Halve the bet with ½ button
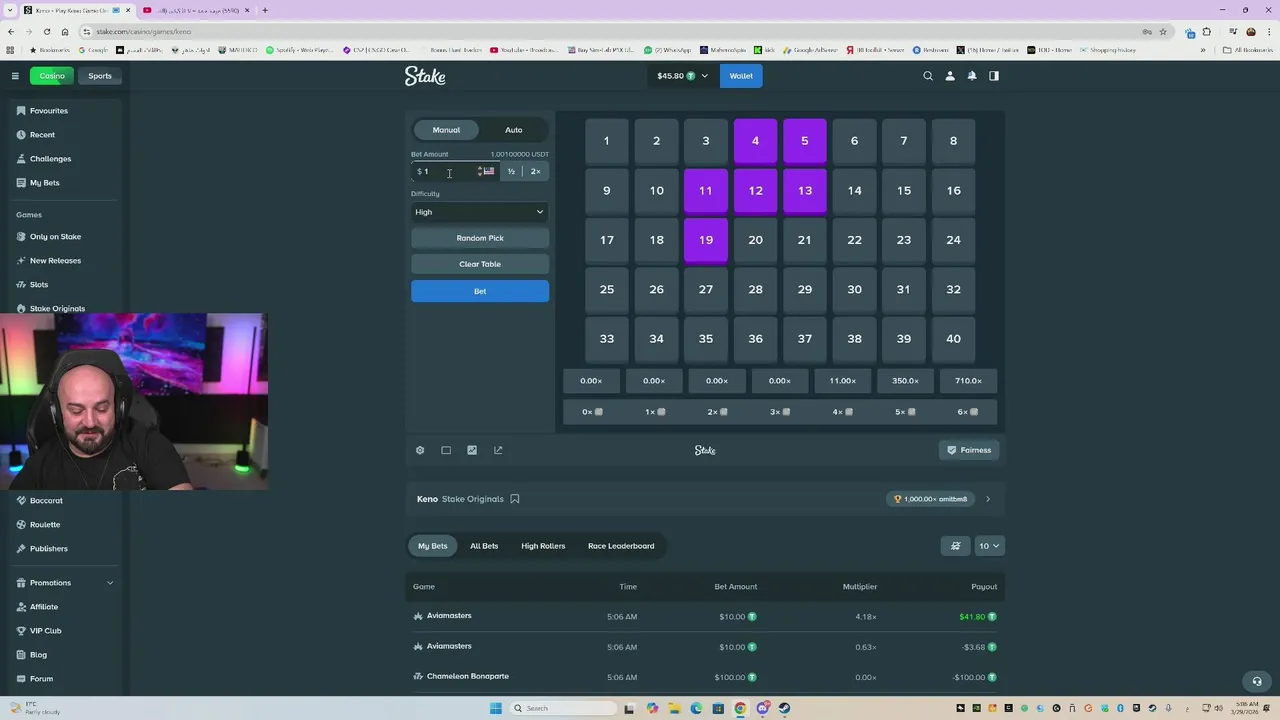Image resolution: width=1280 pixels, height=720 pixels. [x=511, y=172]
